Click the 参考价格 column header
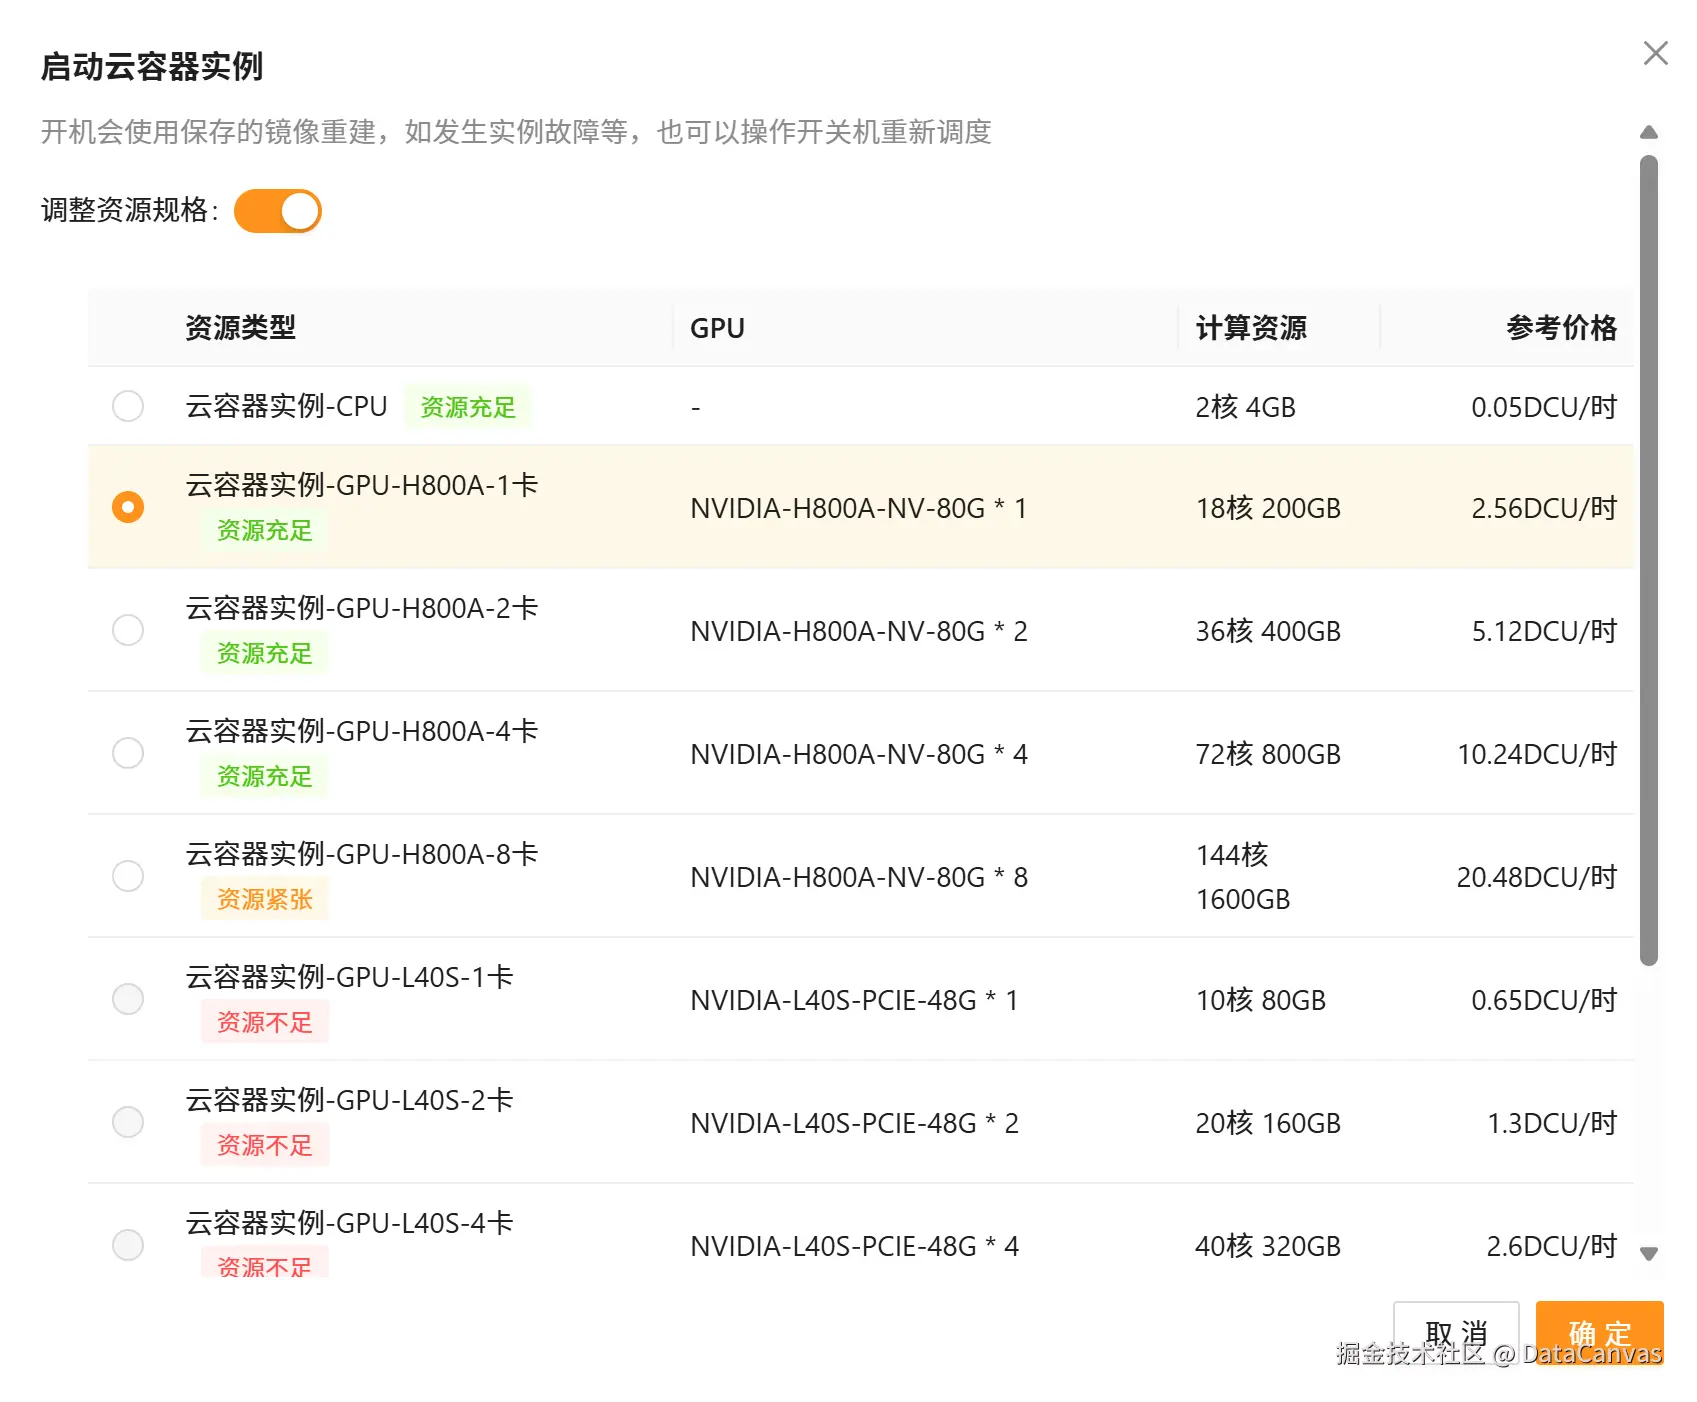This screenshot has width=1697, height=1402. pyautogui.click(x=1561, y=328)
